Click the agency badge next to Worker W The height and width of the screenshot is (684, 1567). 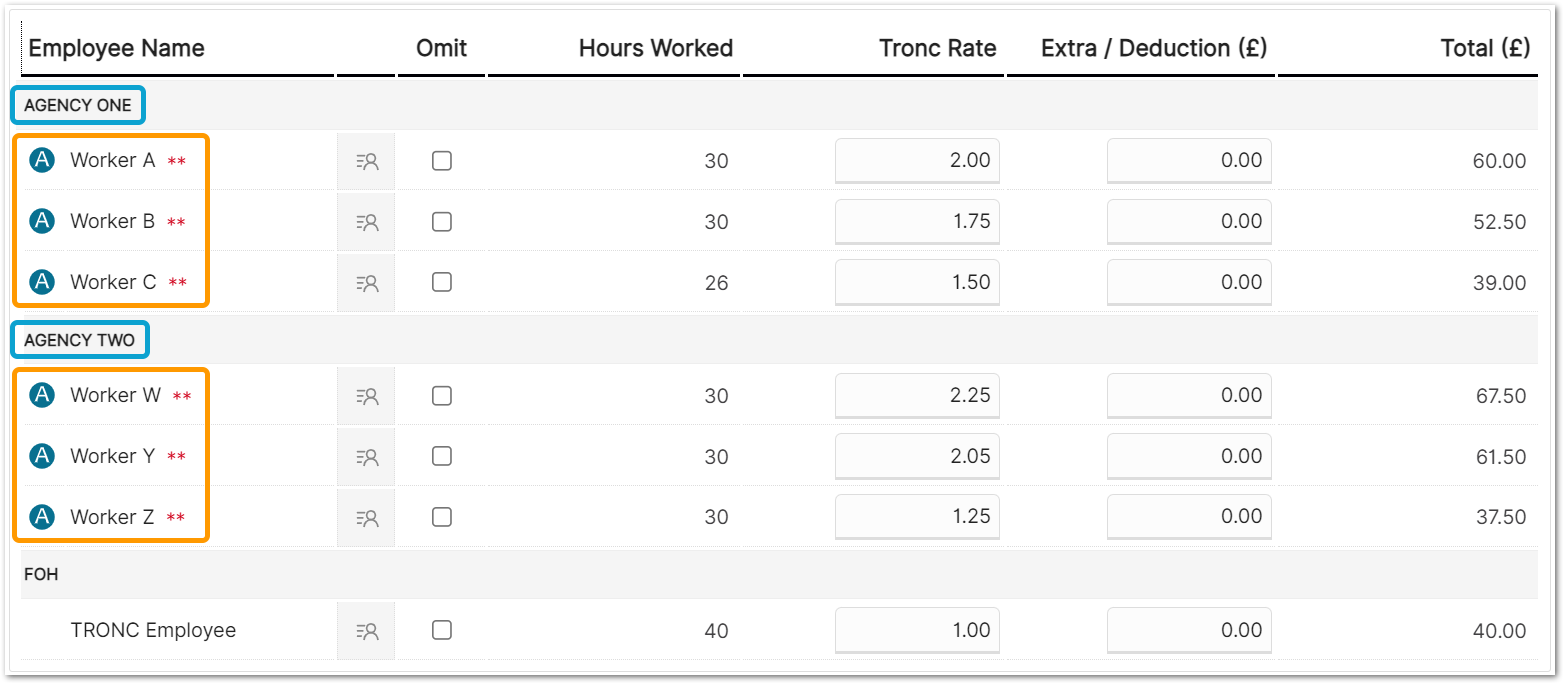click(42, 395)
